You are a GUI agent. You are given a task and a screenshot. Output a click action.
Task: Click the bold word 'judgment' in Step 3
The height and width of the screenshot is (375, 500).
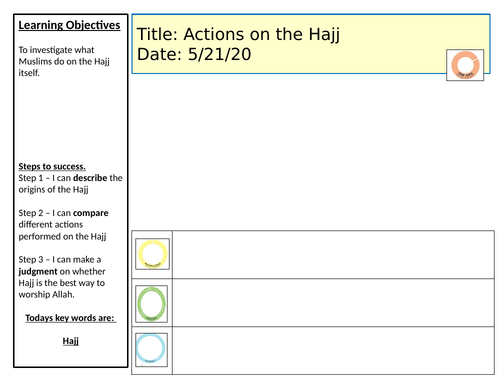tap(38, 272)
